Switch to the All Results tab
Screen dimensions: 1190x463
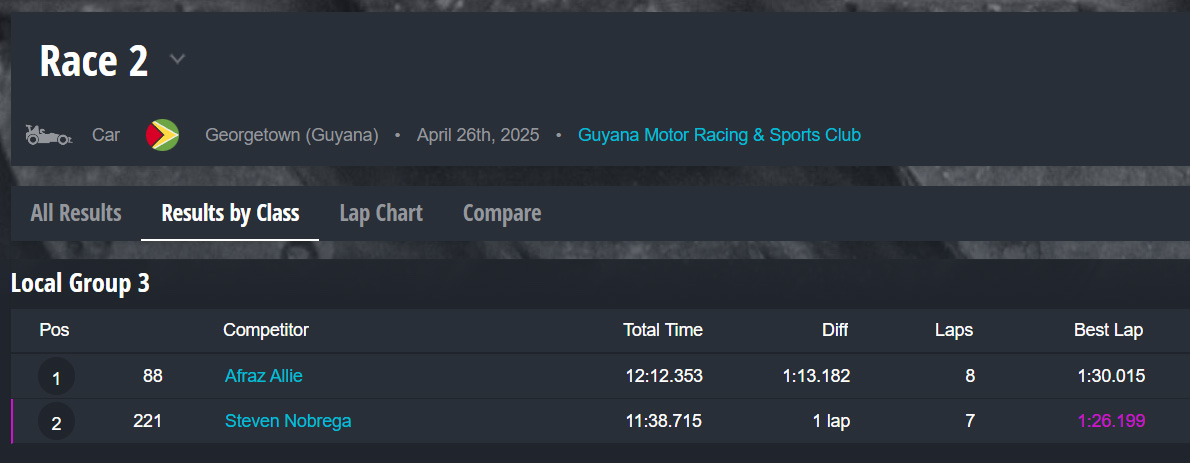tap(76, 213)
